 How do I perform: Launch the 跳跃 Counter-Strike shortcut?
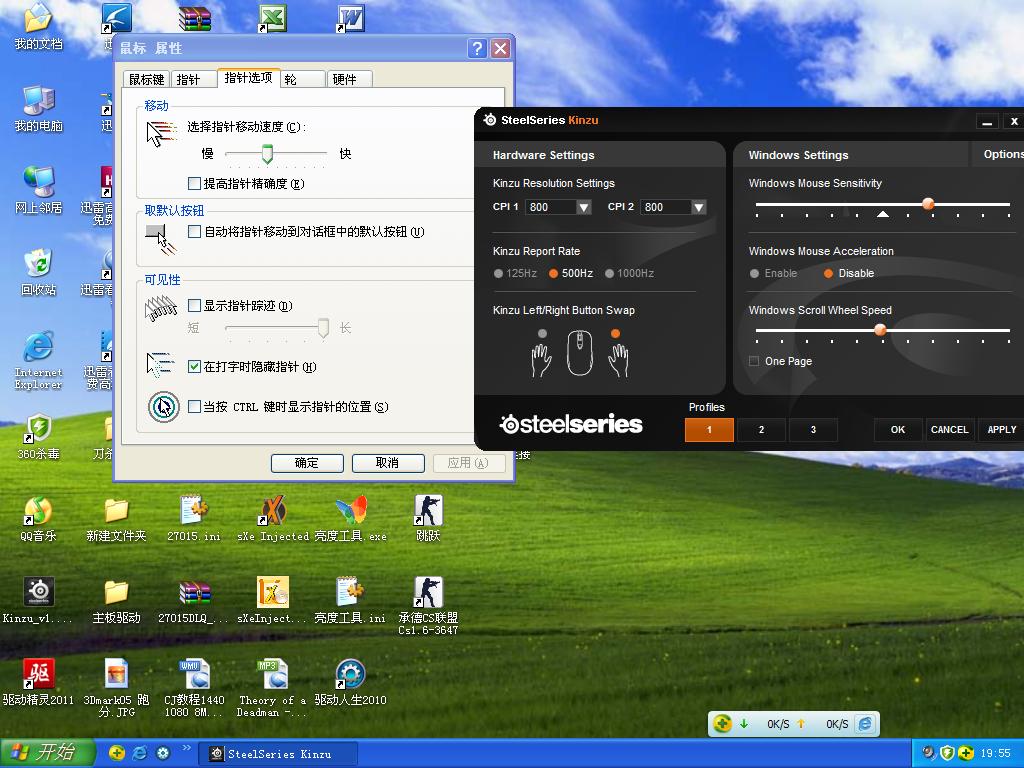(428, 519)
